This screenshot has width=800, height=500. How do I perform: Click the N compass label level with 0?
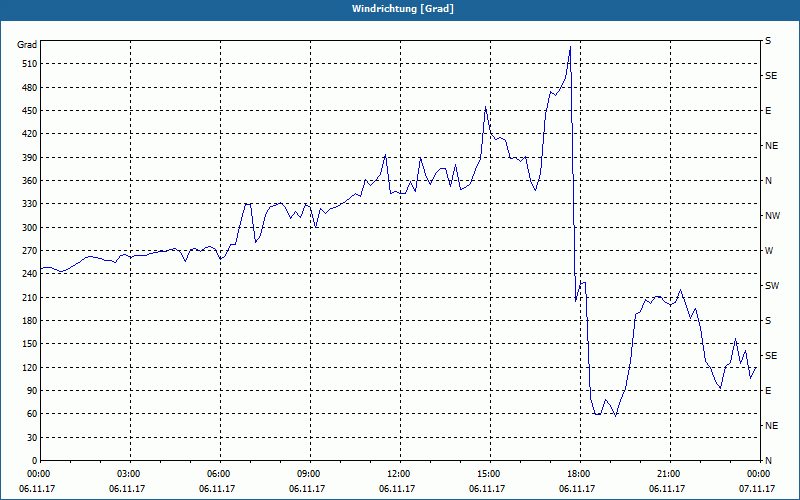point(768,461)
